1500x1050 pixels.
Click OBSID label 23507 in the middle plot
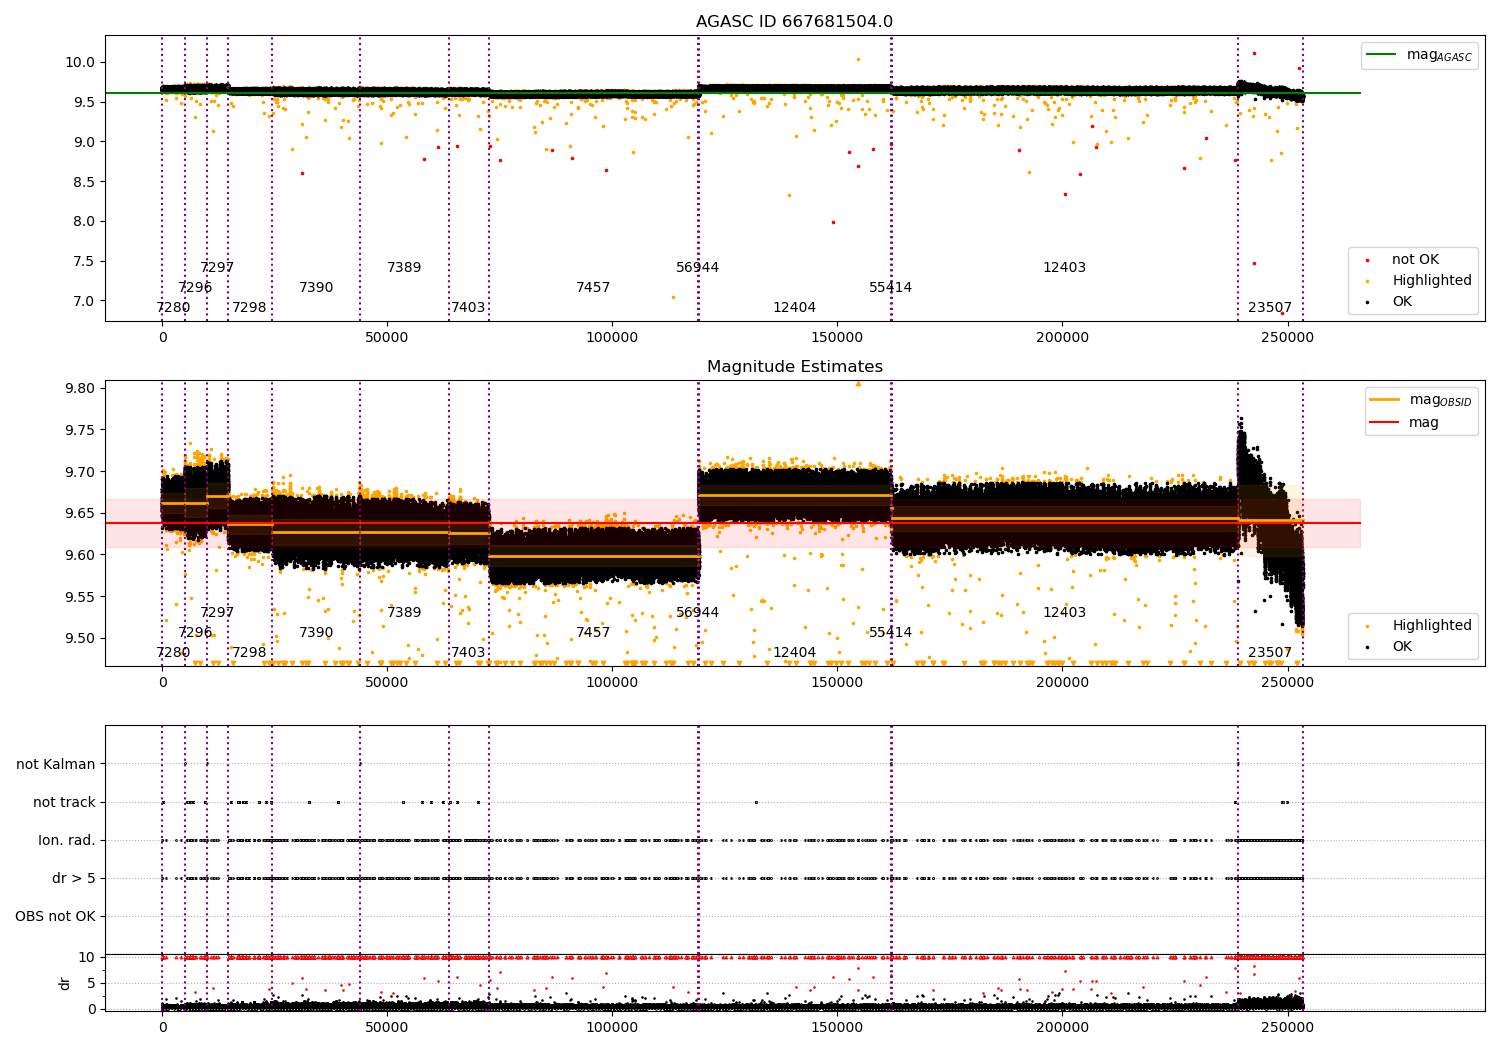(x=1270, y=653)
